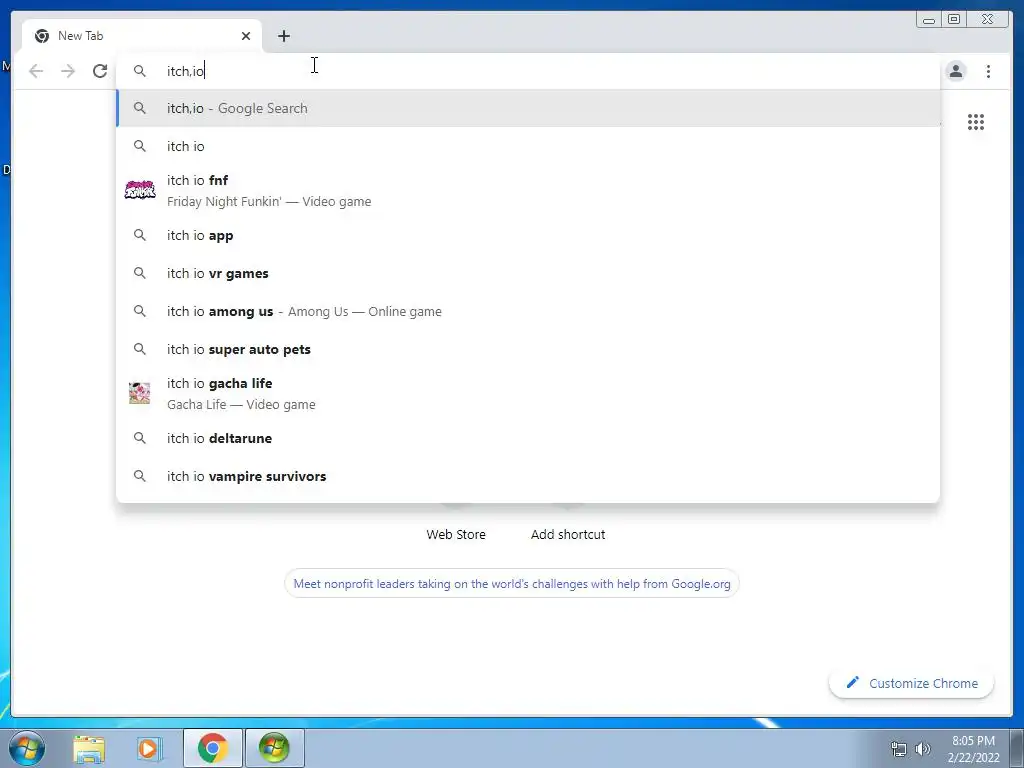Choose the 'itch io super auto pets' suggestion
This screenshot has width=1024, height=768.
click(528, 349)
